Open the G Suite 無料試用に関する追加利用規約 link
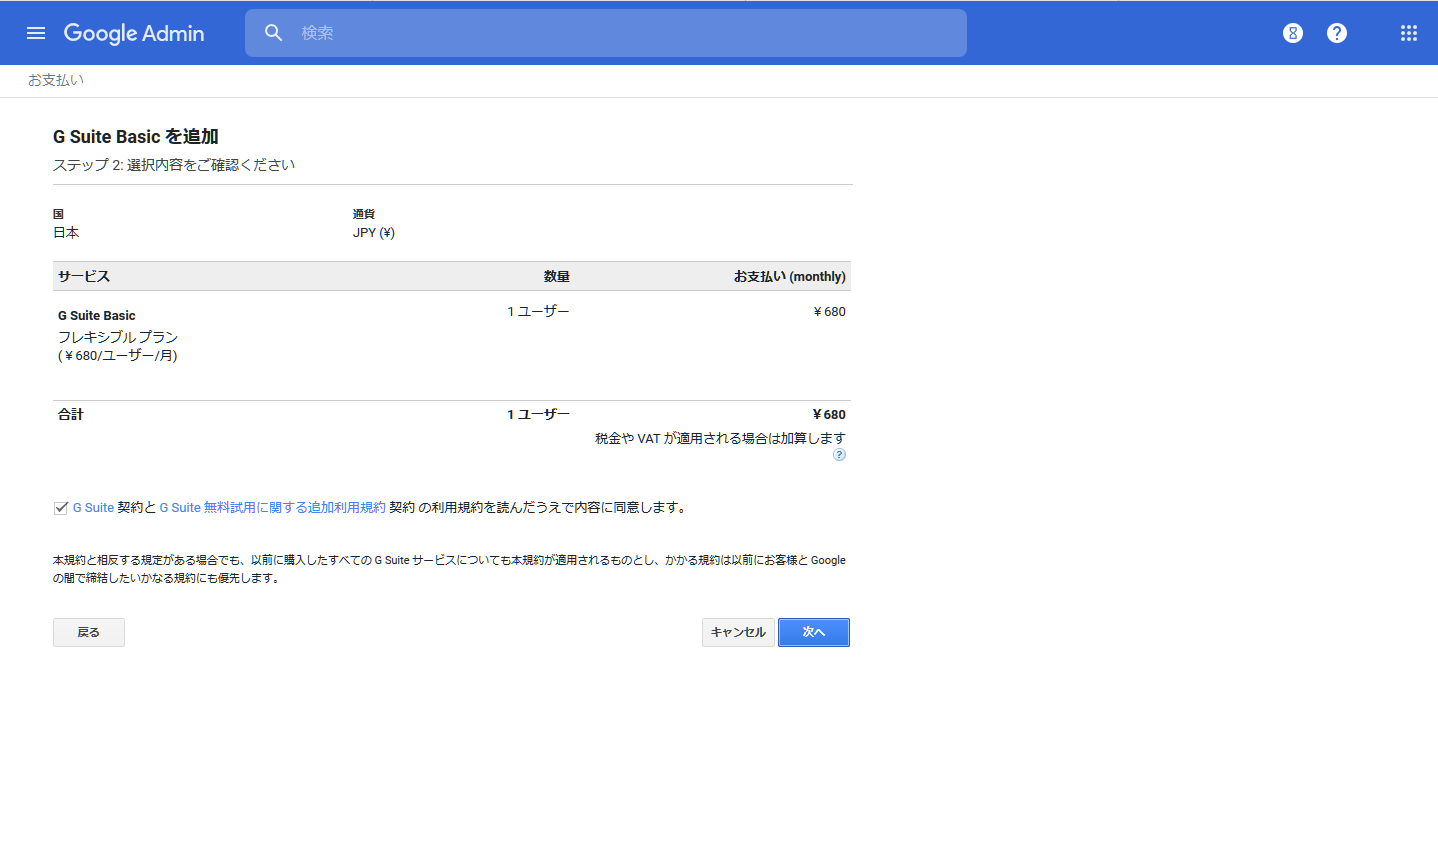Image resolution: width=1438 pixels, height=841 pixels. click(272, 508)
